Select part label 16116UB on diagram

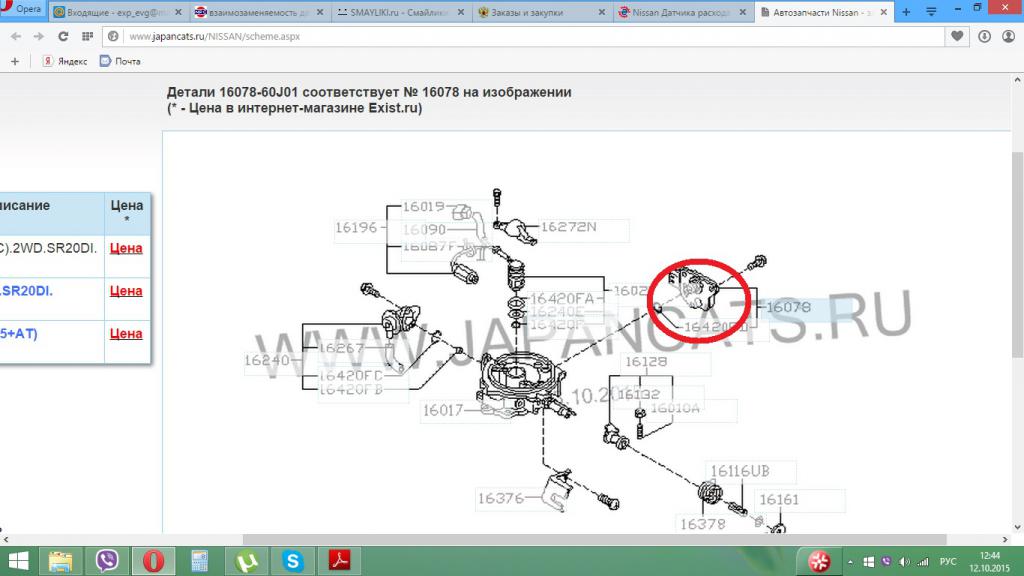tap(740, 471)
